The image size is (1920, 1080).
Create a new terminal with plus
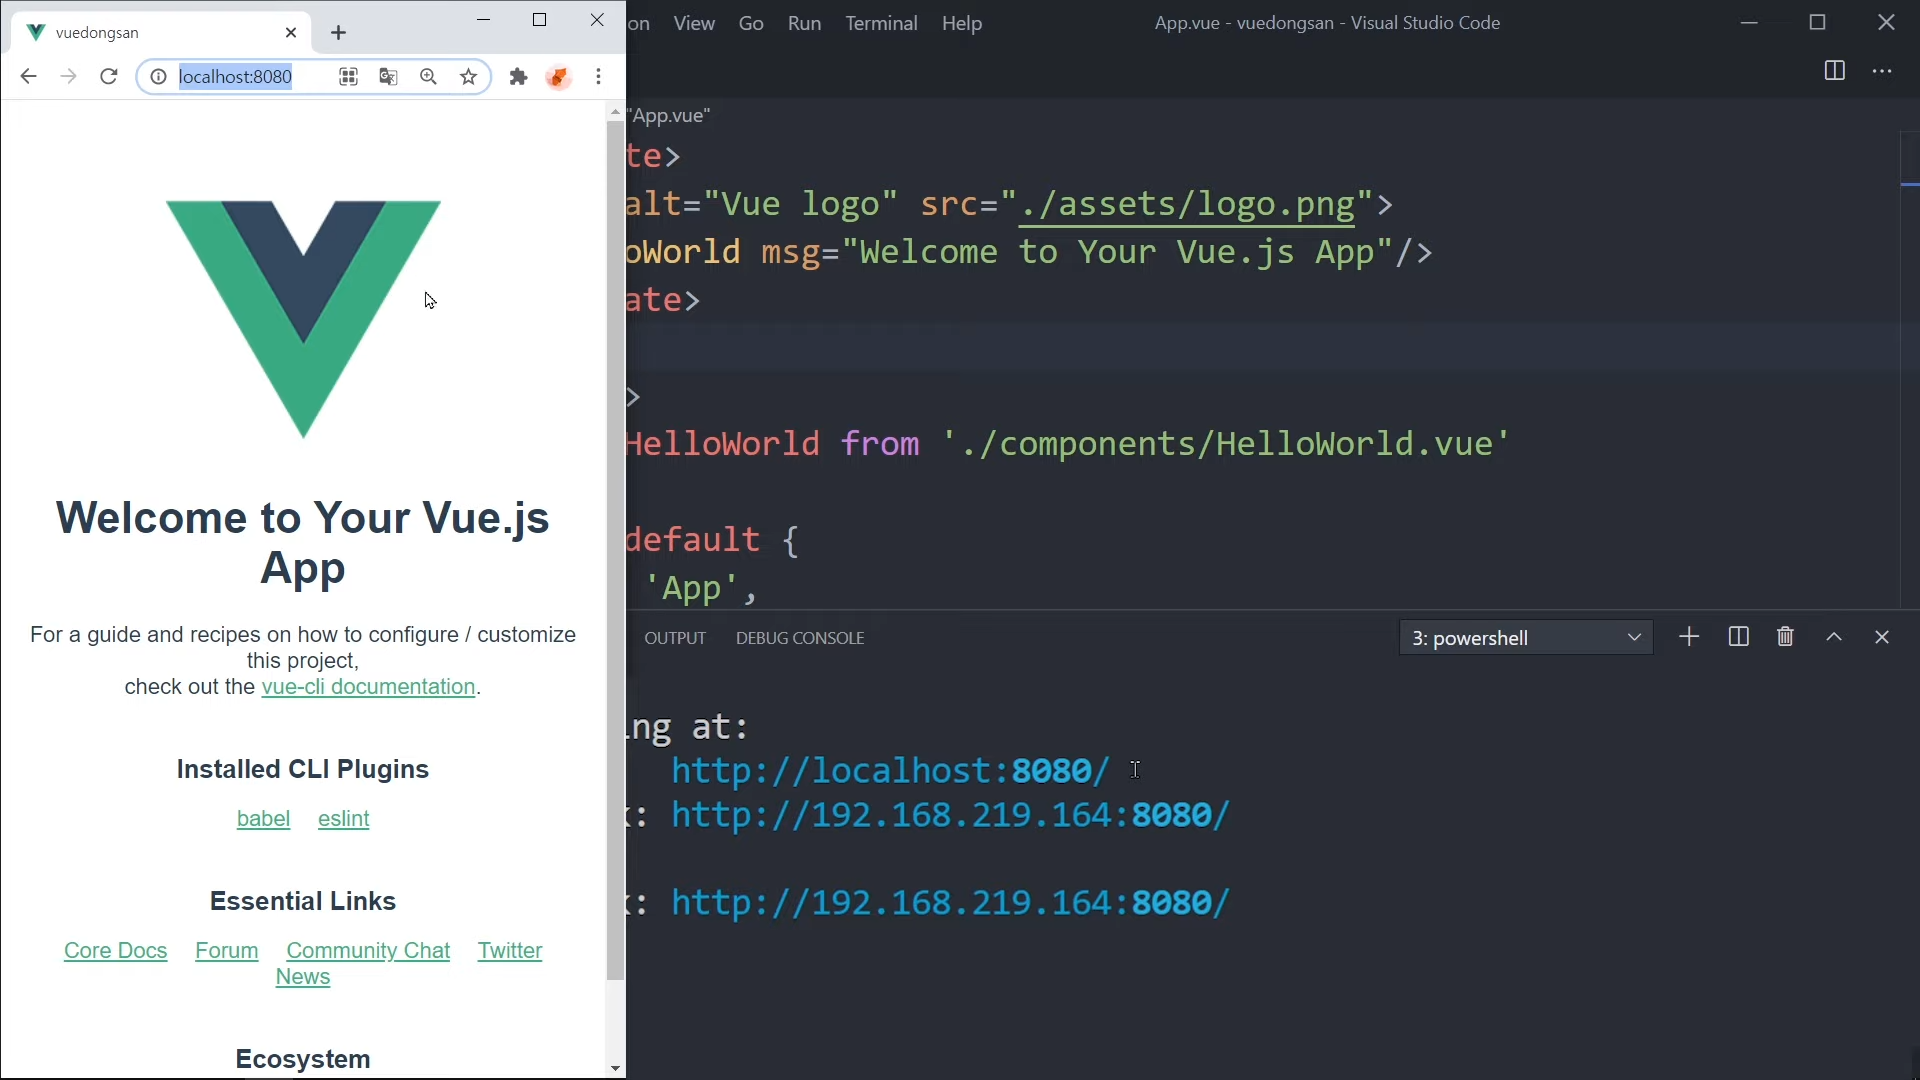click(1689, 637)
